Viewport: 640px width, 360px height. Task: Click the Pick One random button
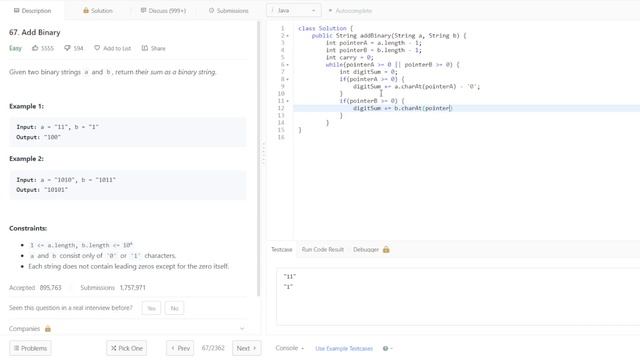point(127,348)
